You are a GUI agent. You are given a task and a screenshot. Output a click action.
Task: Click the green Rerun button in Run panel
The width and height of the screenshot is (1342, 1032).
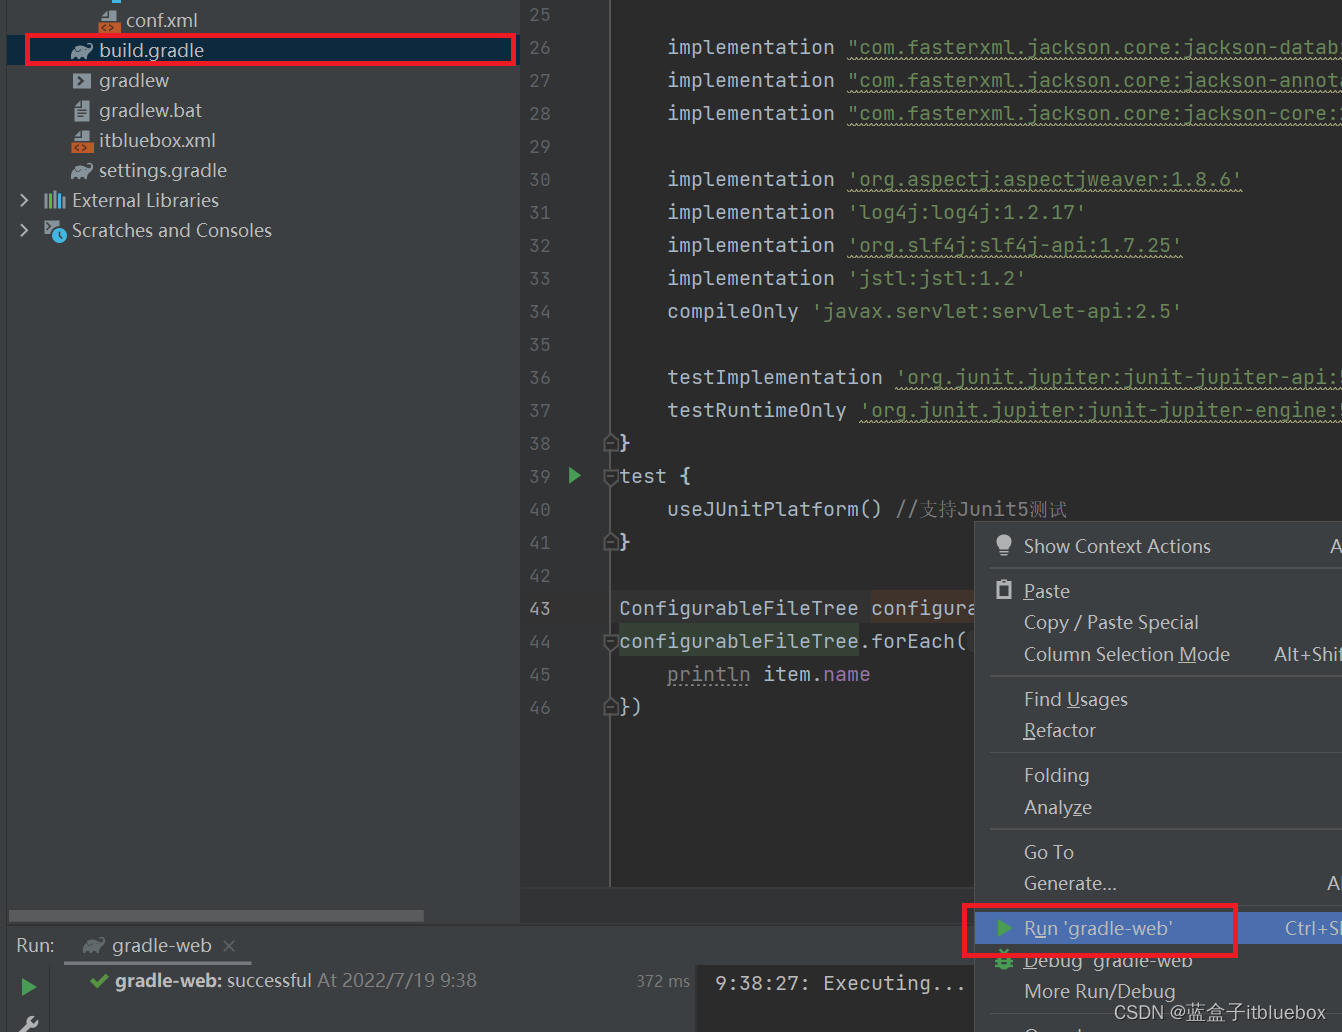29,987
